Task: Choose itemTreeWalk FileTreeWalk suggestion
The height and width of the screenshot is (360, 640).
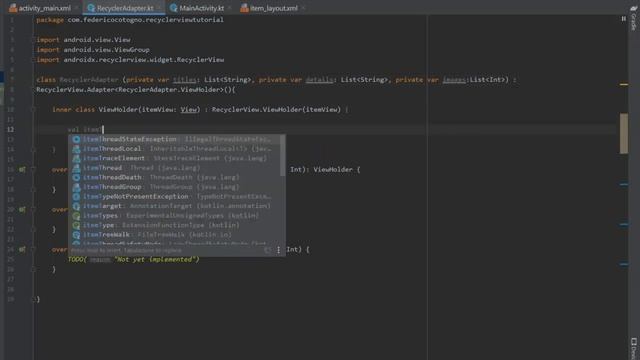Action: tap(174, 234)
